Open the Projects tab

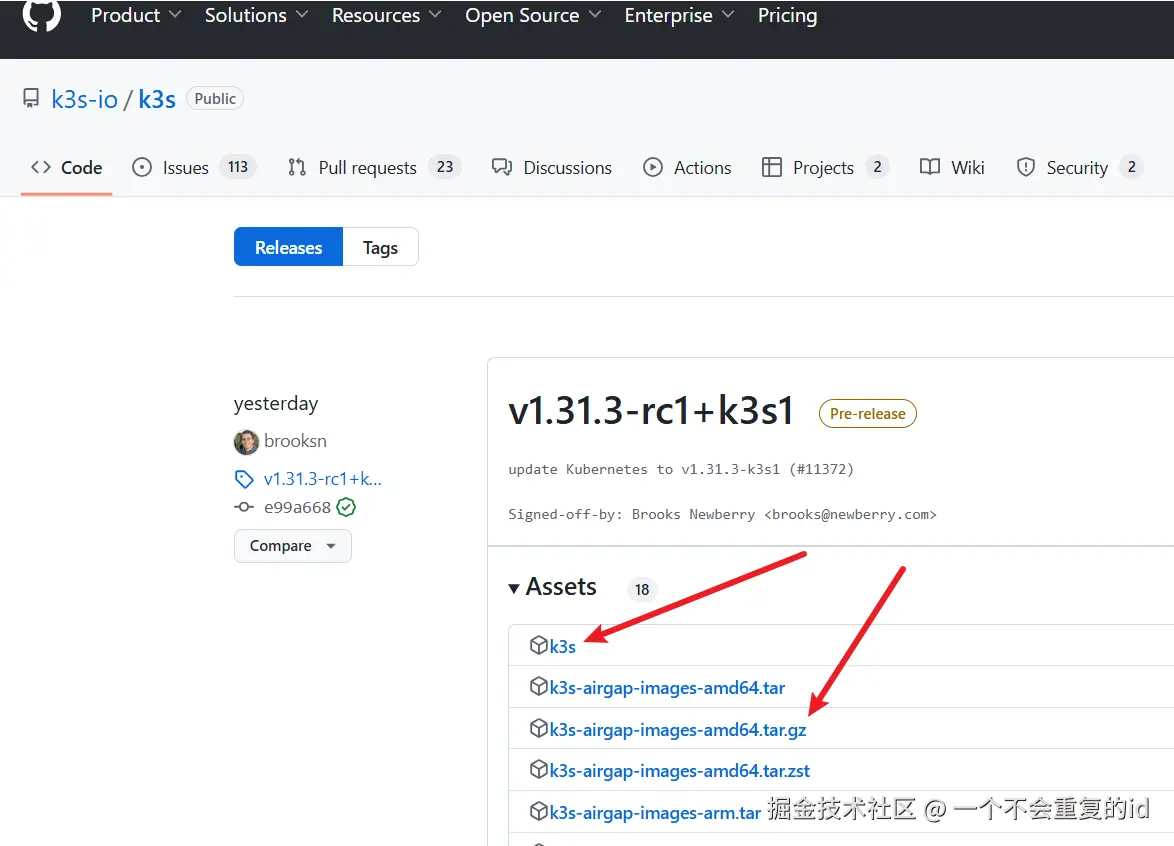pos(825,168)
